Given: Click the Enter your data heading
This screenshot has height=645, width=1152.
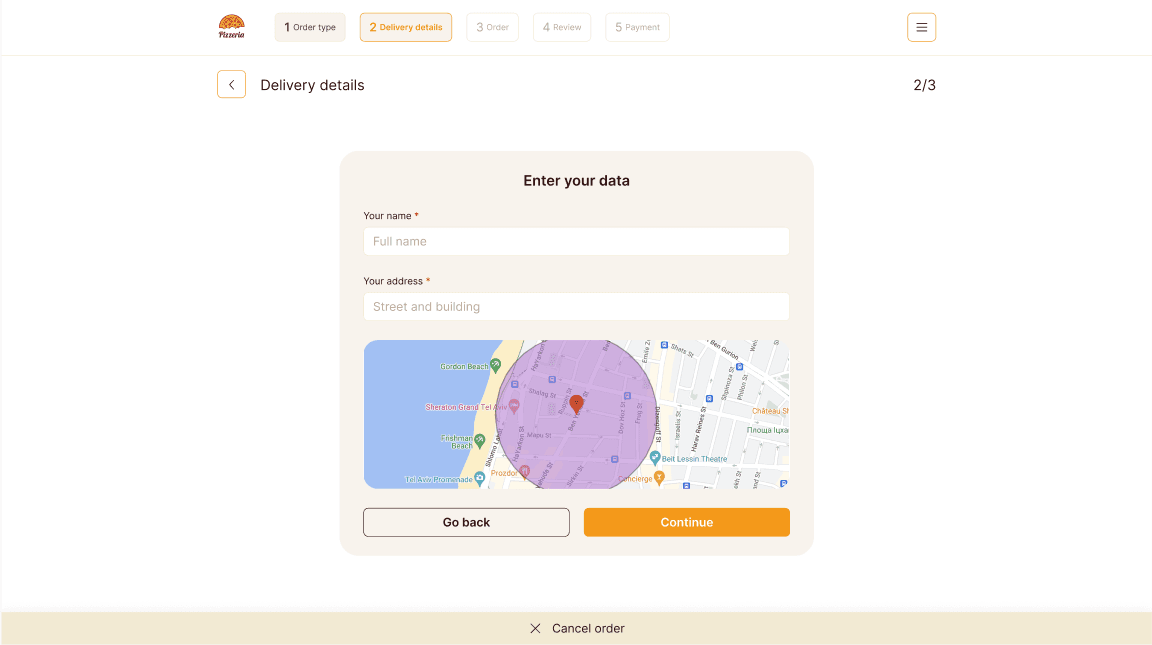Looking at the screenshot, I should [x=577, y=181].
